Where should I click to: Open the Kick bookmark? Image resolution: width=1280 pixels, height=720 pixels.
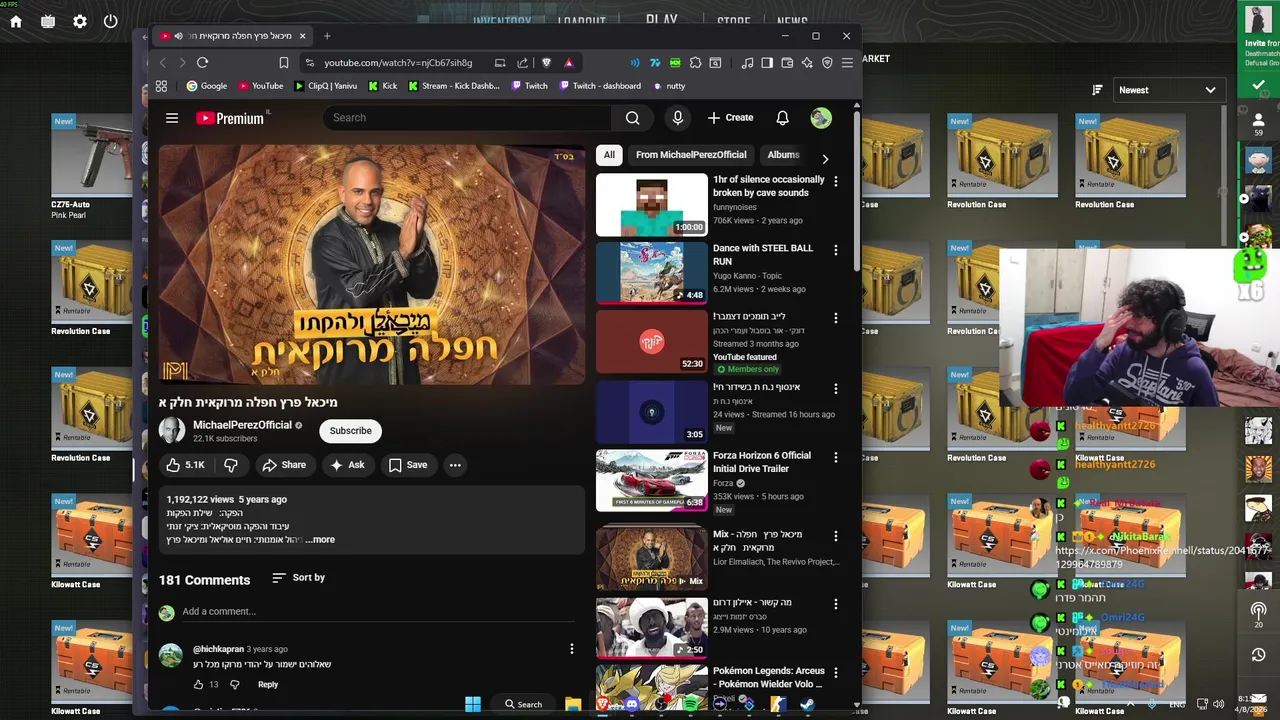pyautogui.click(x=383, y=86)
